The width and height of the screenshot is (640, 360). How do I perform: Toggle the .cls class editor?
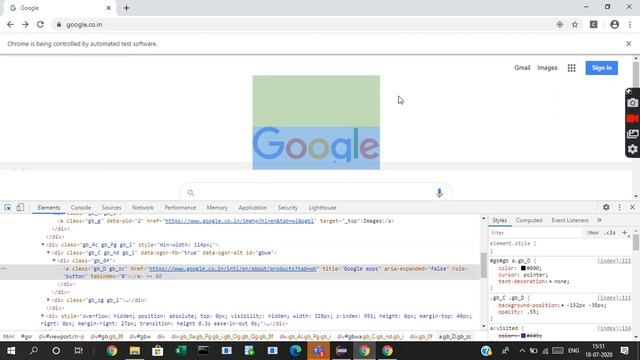point(610,233)
